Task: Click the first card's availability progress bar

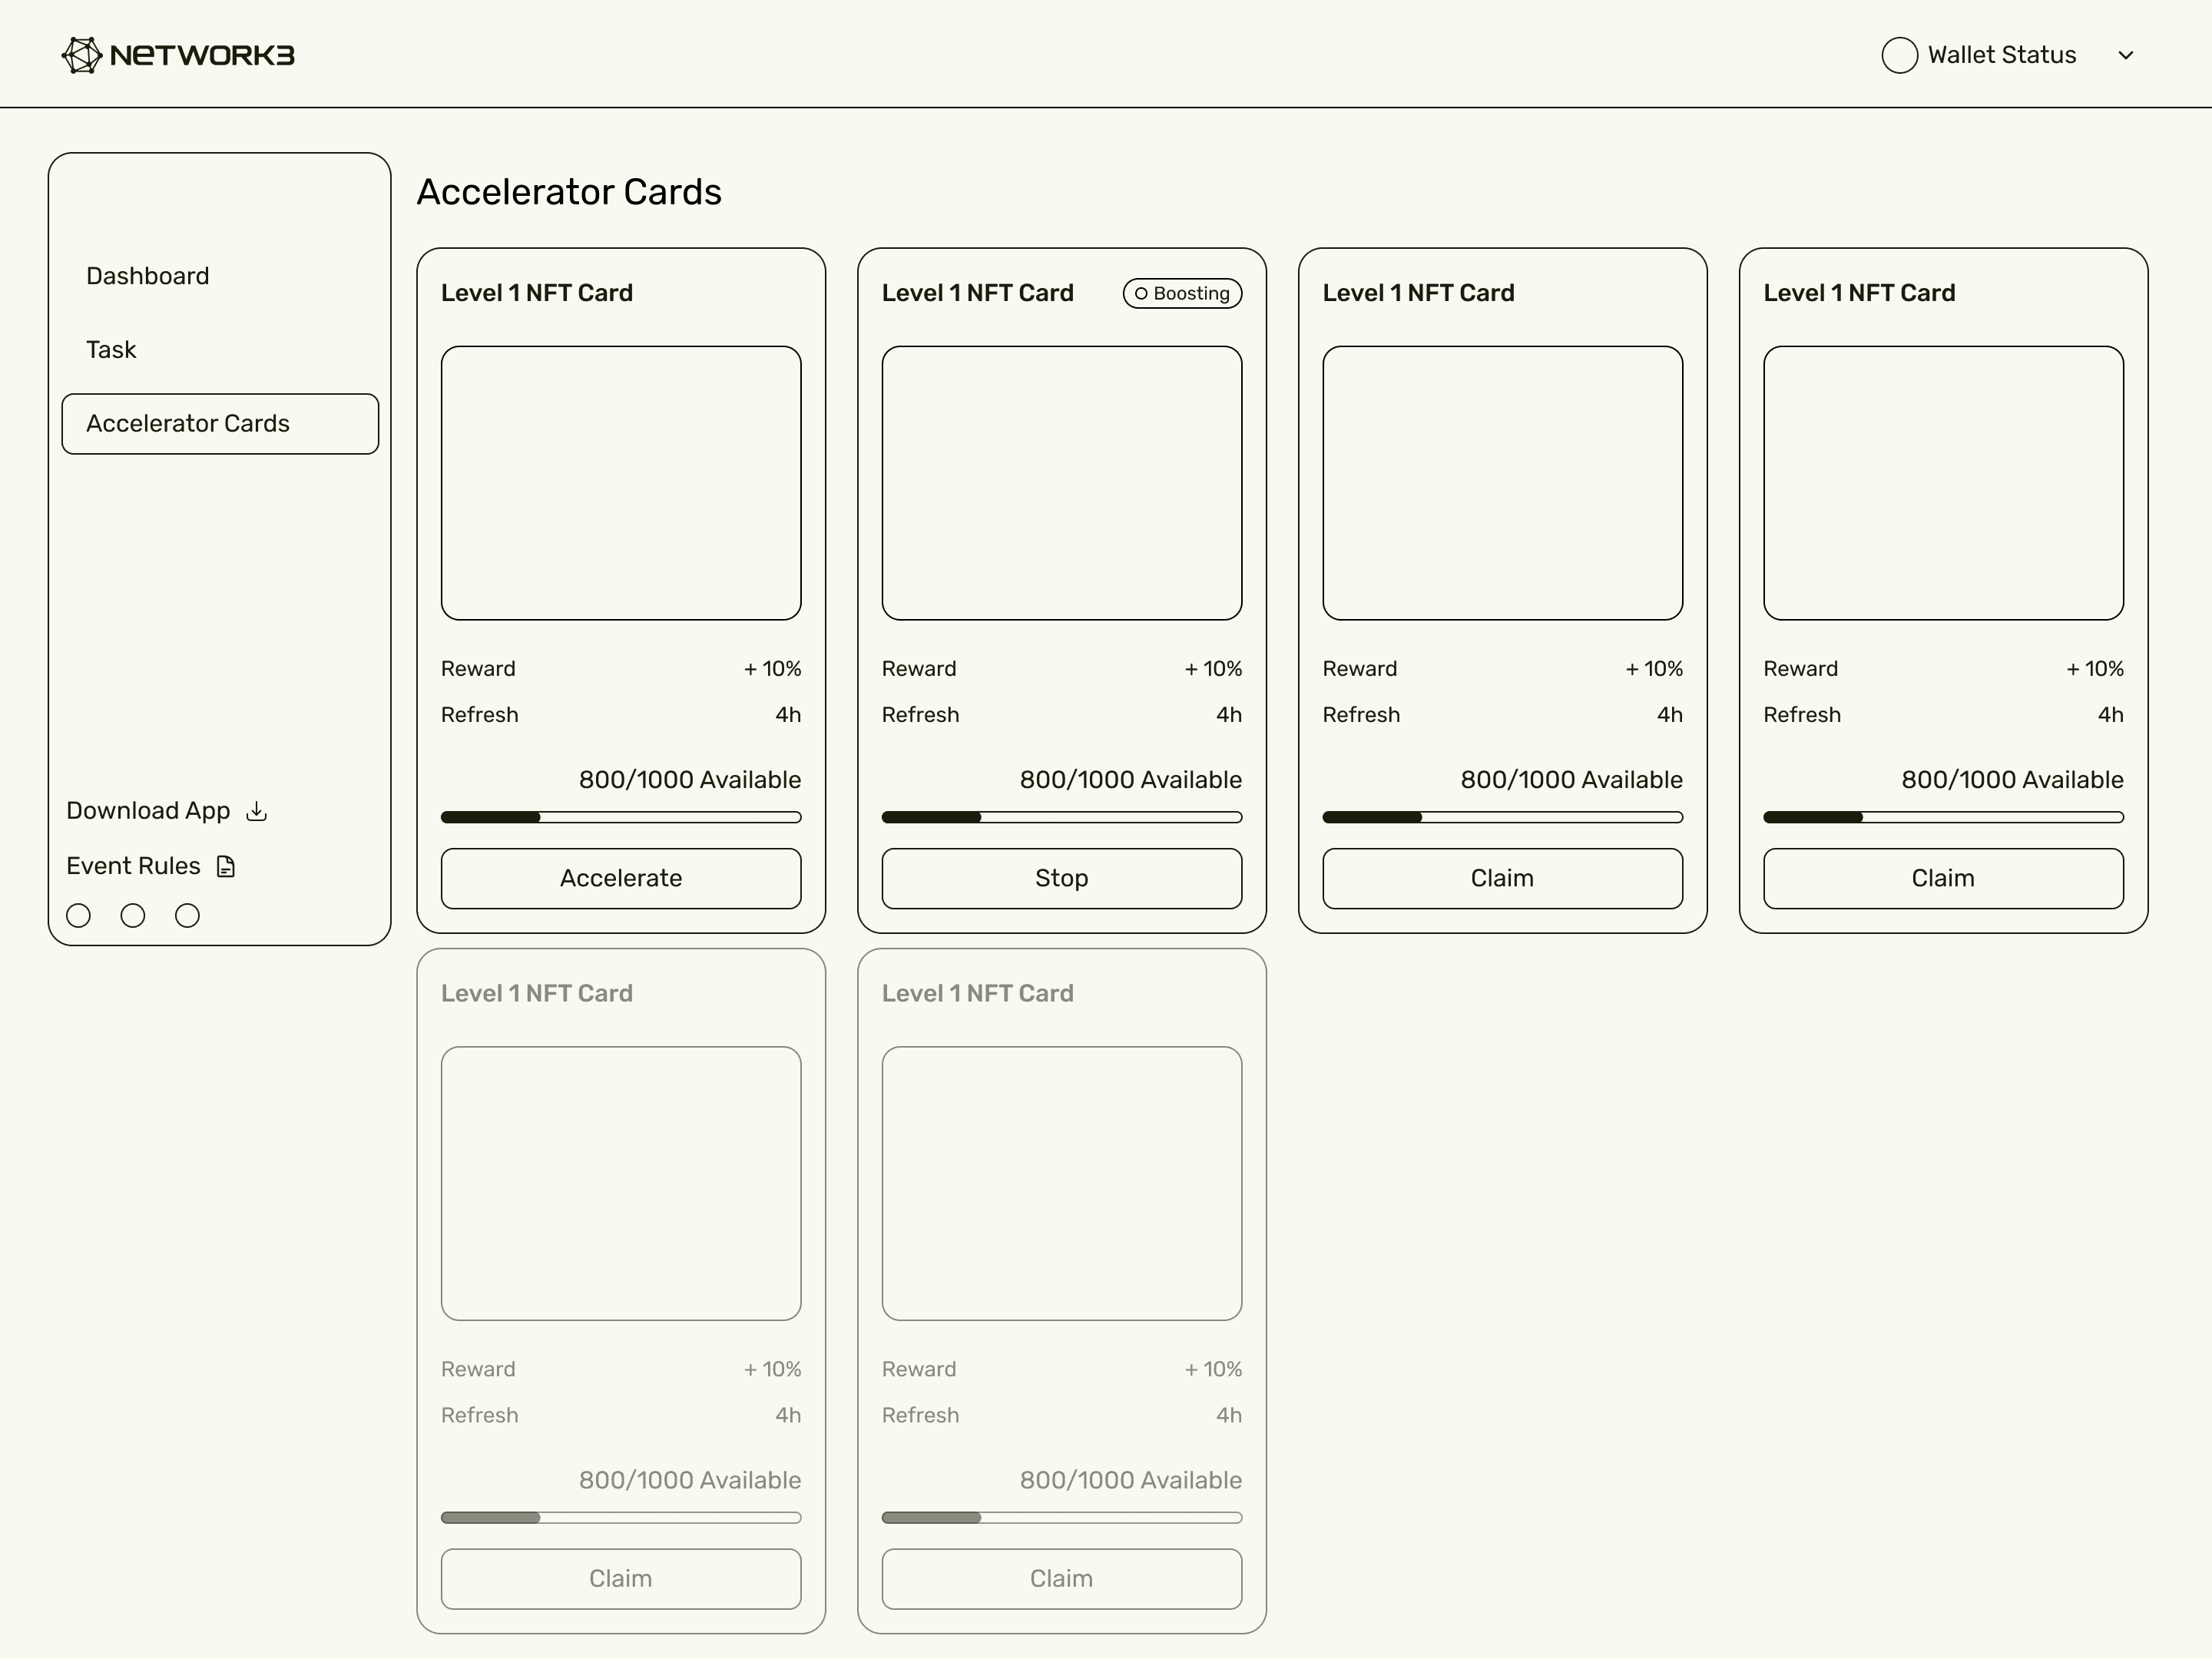Action: coord(620,817)
